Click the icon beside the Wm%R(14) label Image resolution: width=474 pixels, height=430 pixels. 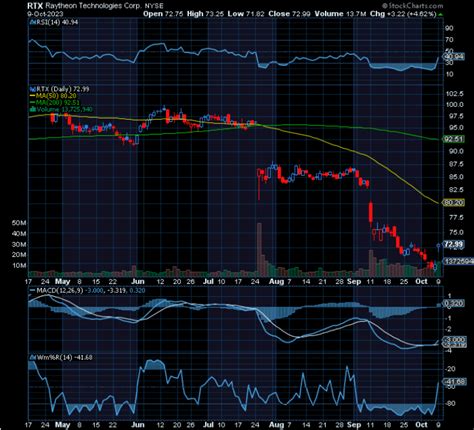pos(32,357)
